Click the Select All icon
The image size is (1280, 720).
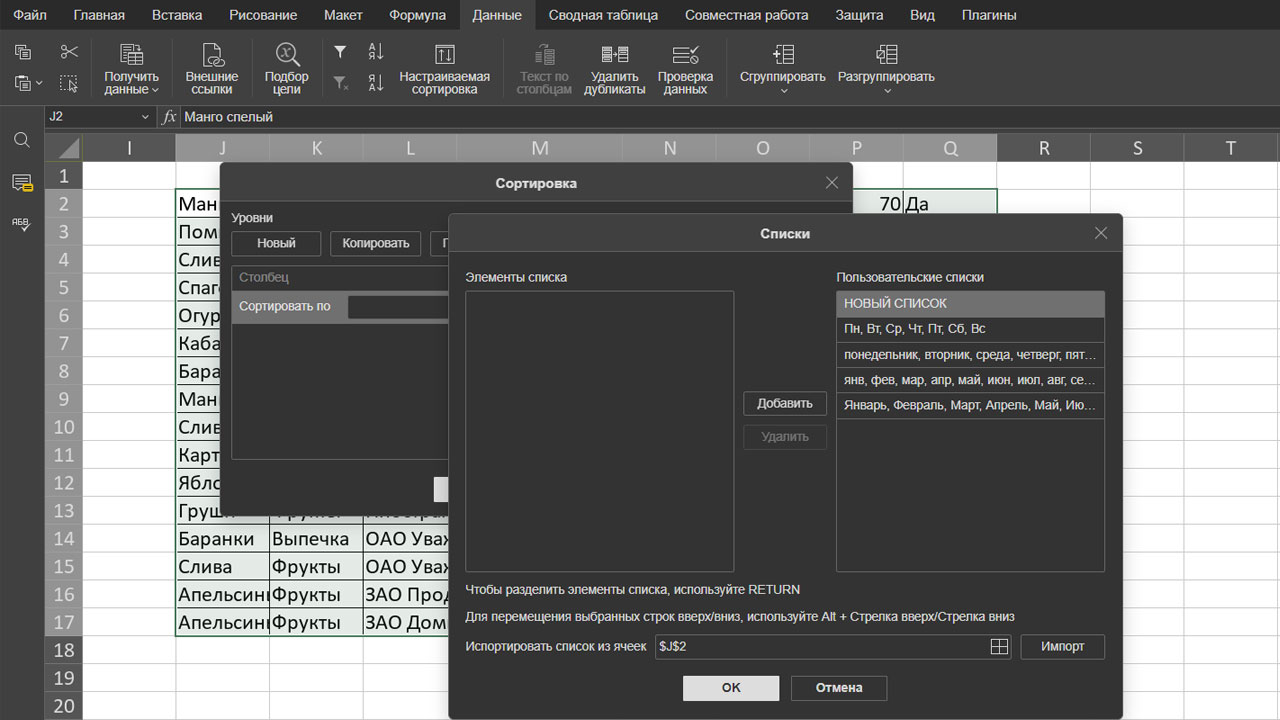(68, 83)
